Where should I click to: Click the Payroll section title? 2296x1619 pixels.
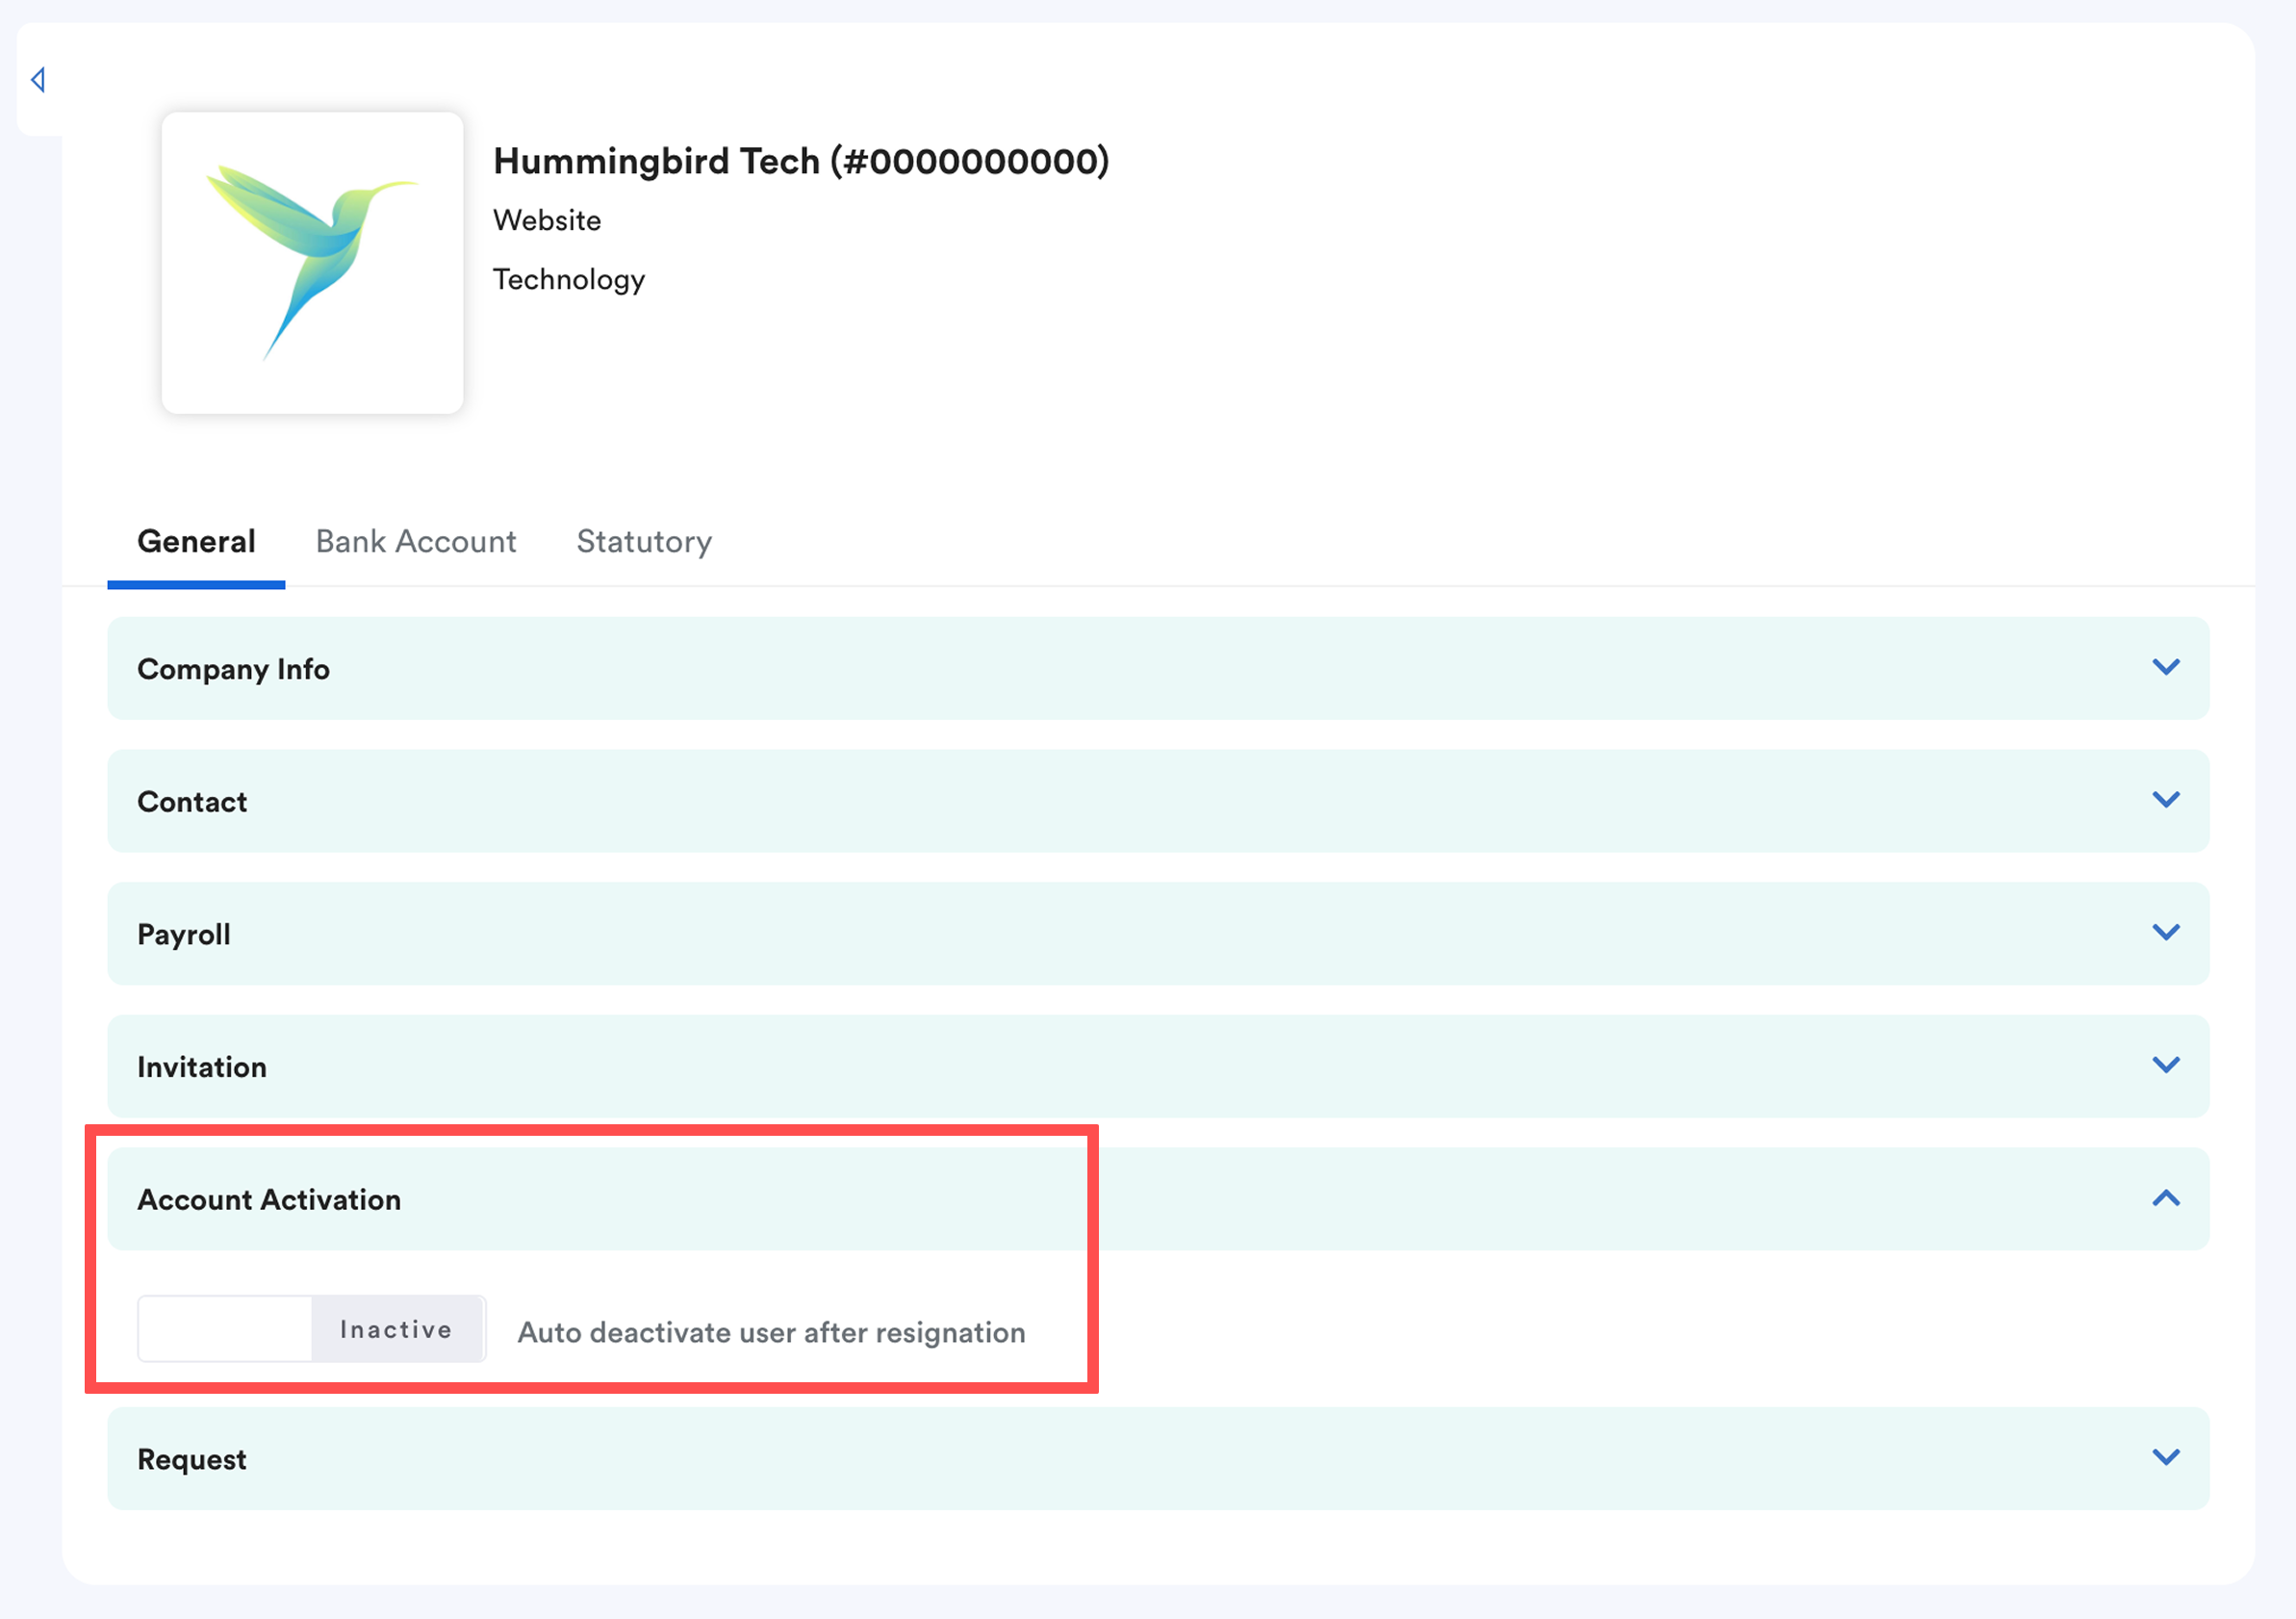point(184,934)
